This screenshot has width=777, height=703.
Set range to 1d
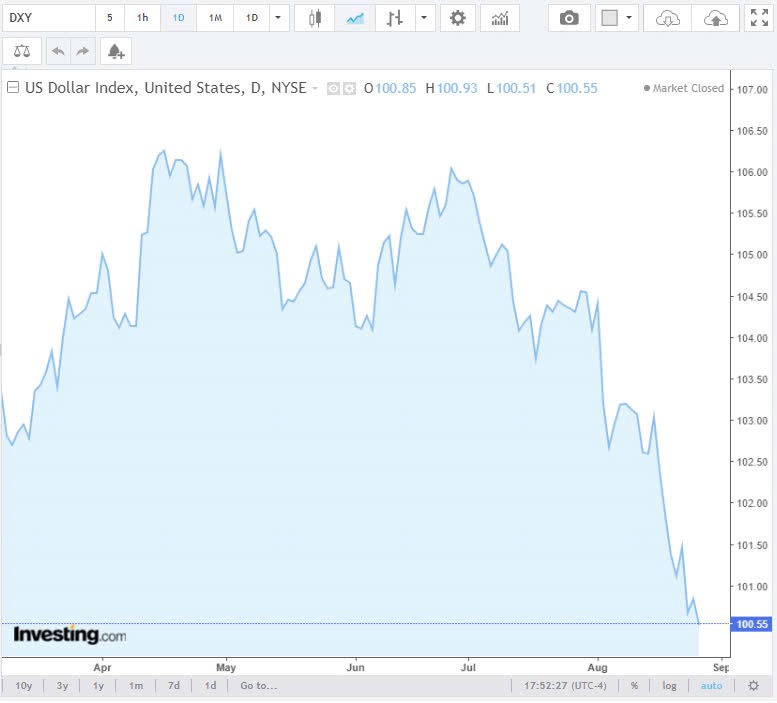210,686
